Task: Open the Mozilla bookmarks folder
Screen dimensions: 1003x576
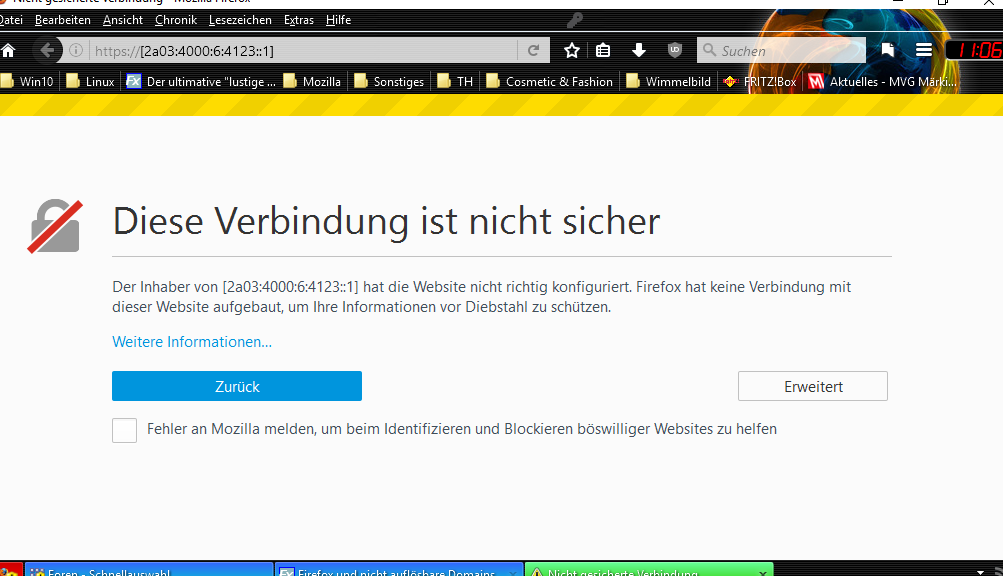Action: click(x=312, y=81)
